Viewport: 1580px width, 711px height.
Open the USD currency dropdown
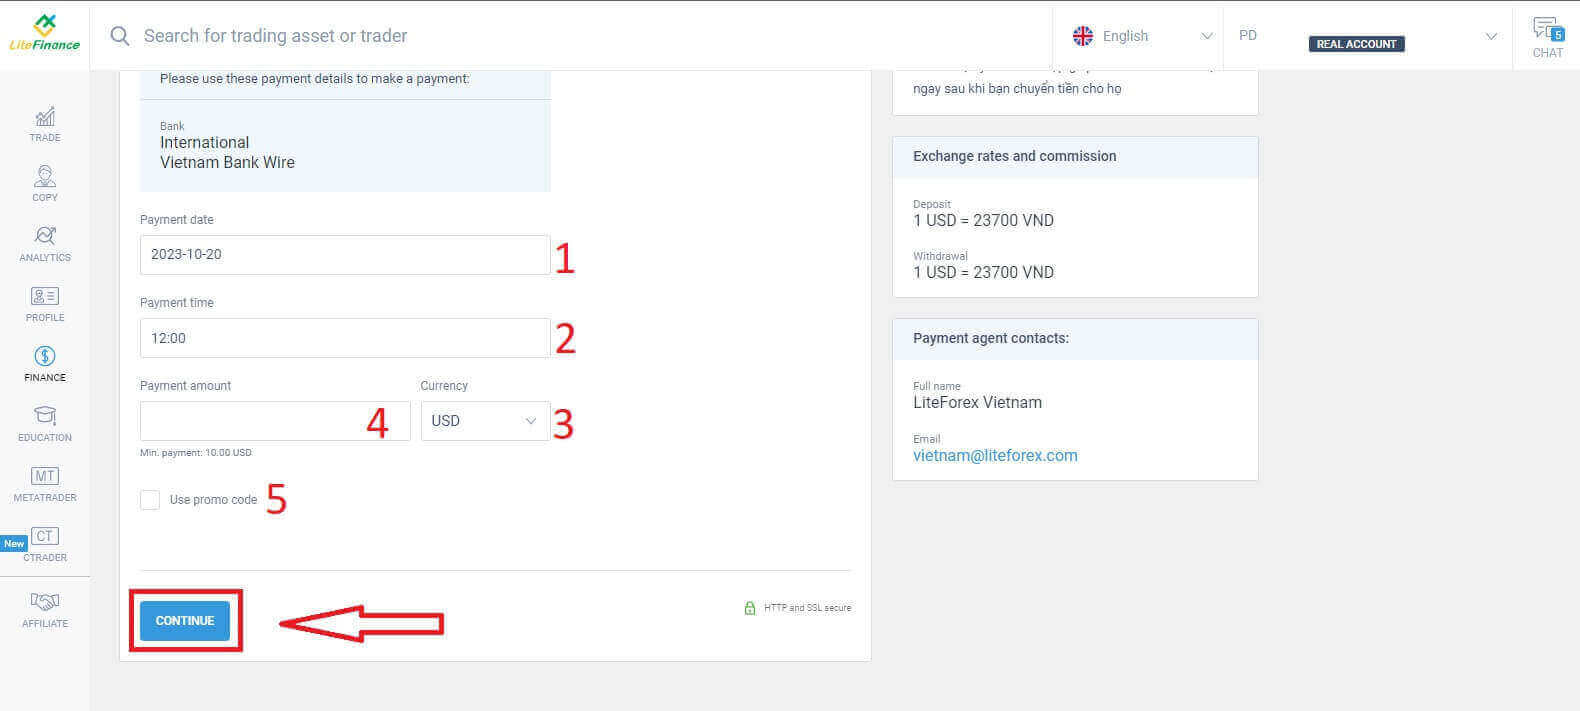(485, 421)
